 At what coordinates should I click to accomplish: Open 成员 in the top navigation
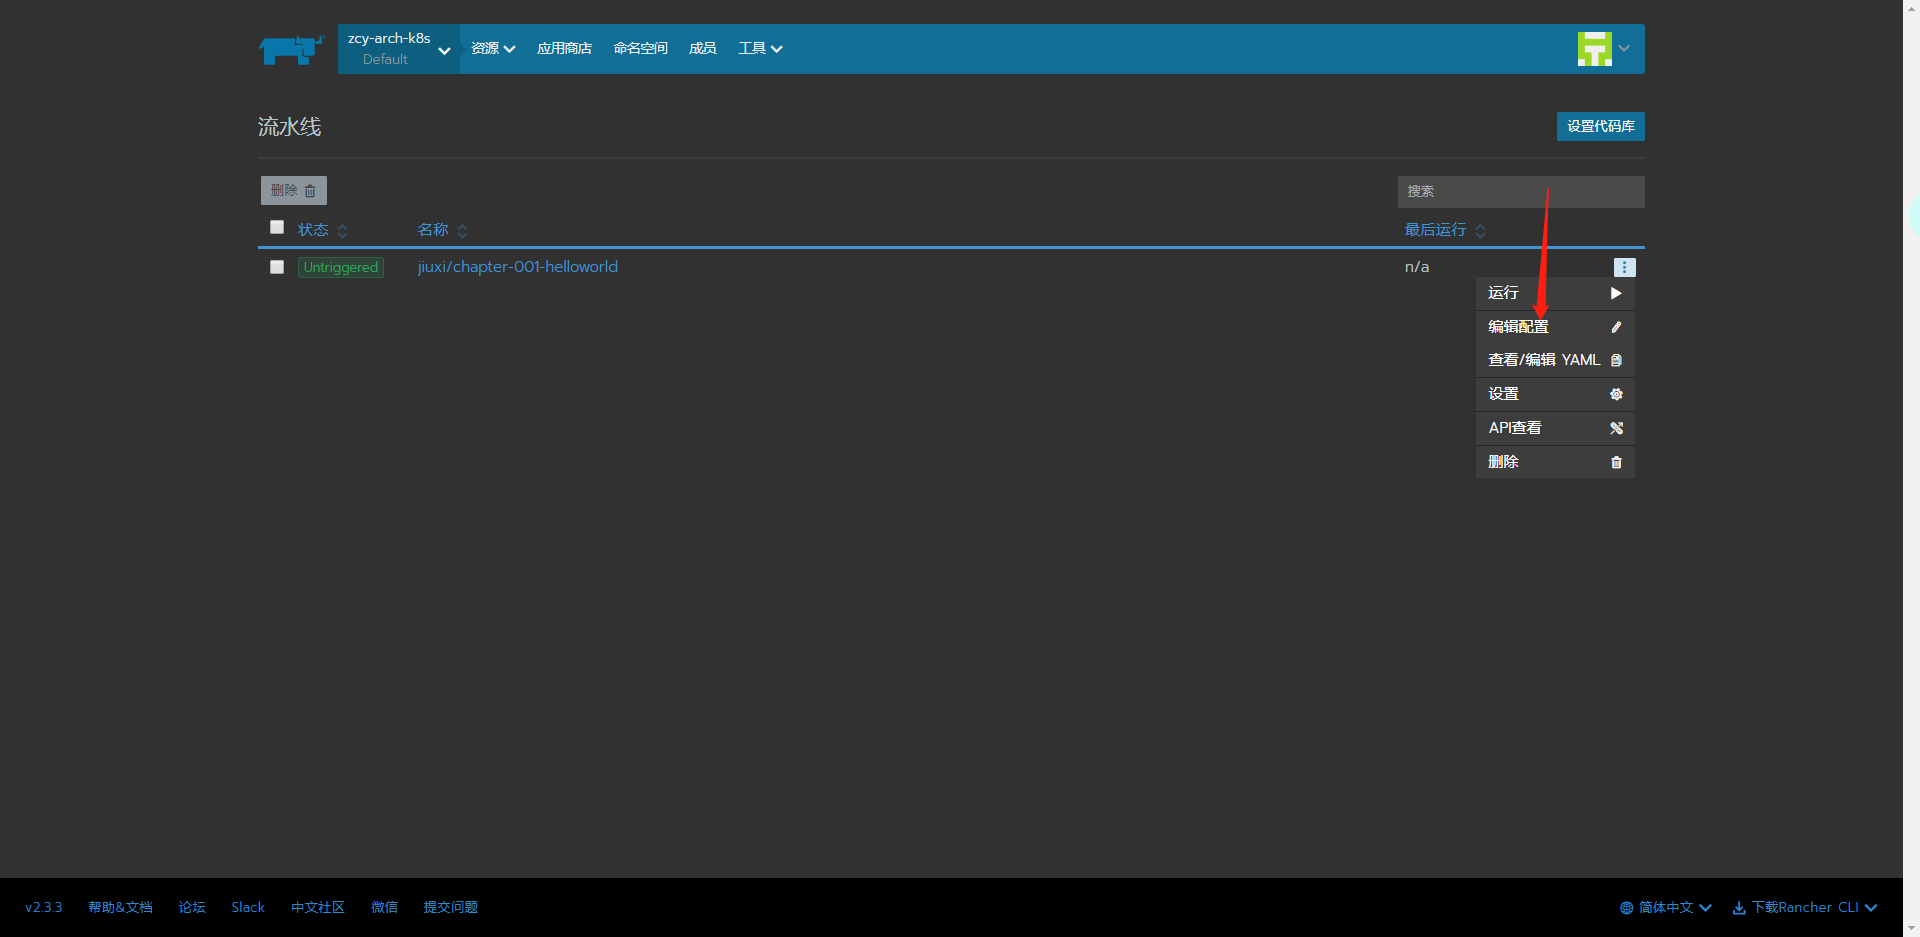(x=702, y=49)
